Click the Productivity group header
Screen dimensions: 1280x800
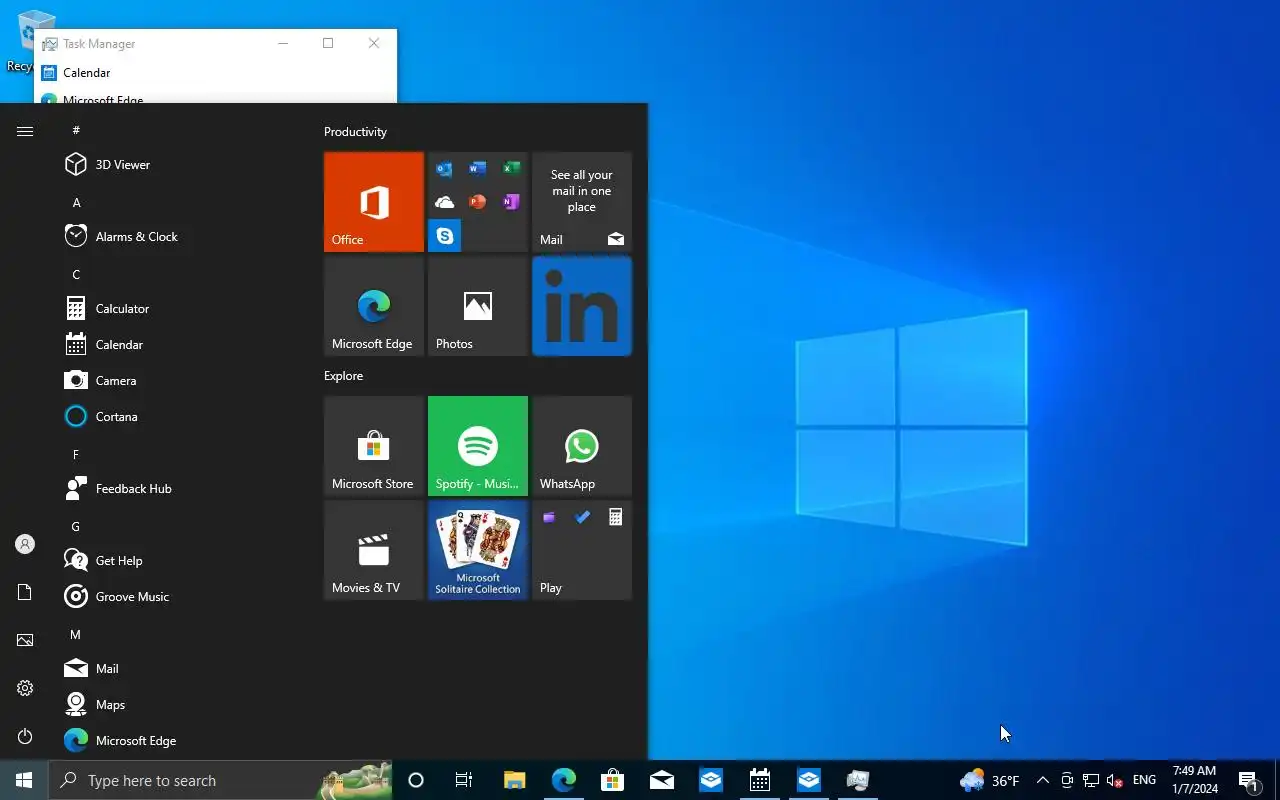tap(355, 131)
